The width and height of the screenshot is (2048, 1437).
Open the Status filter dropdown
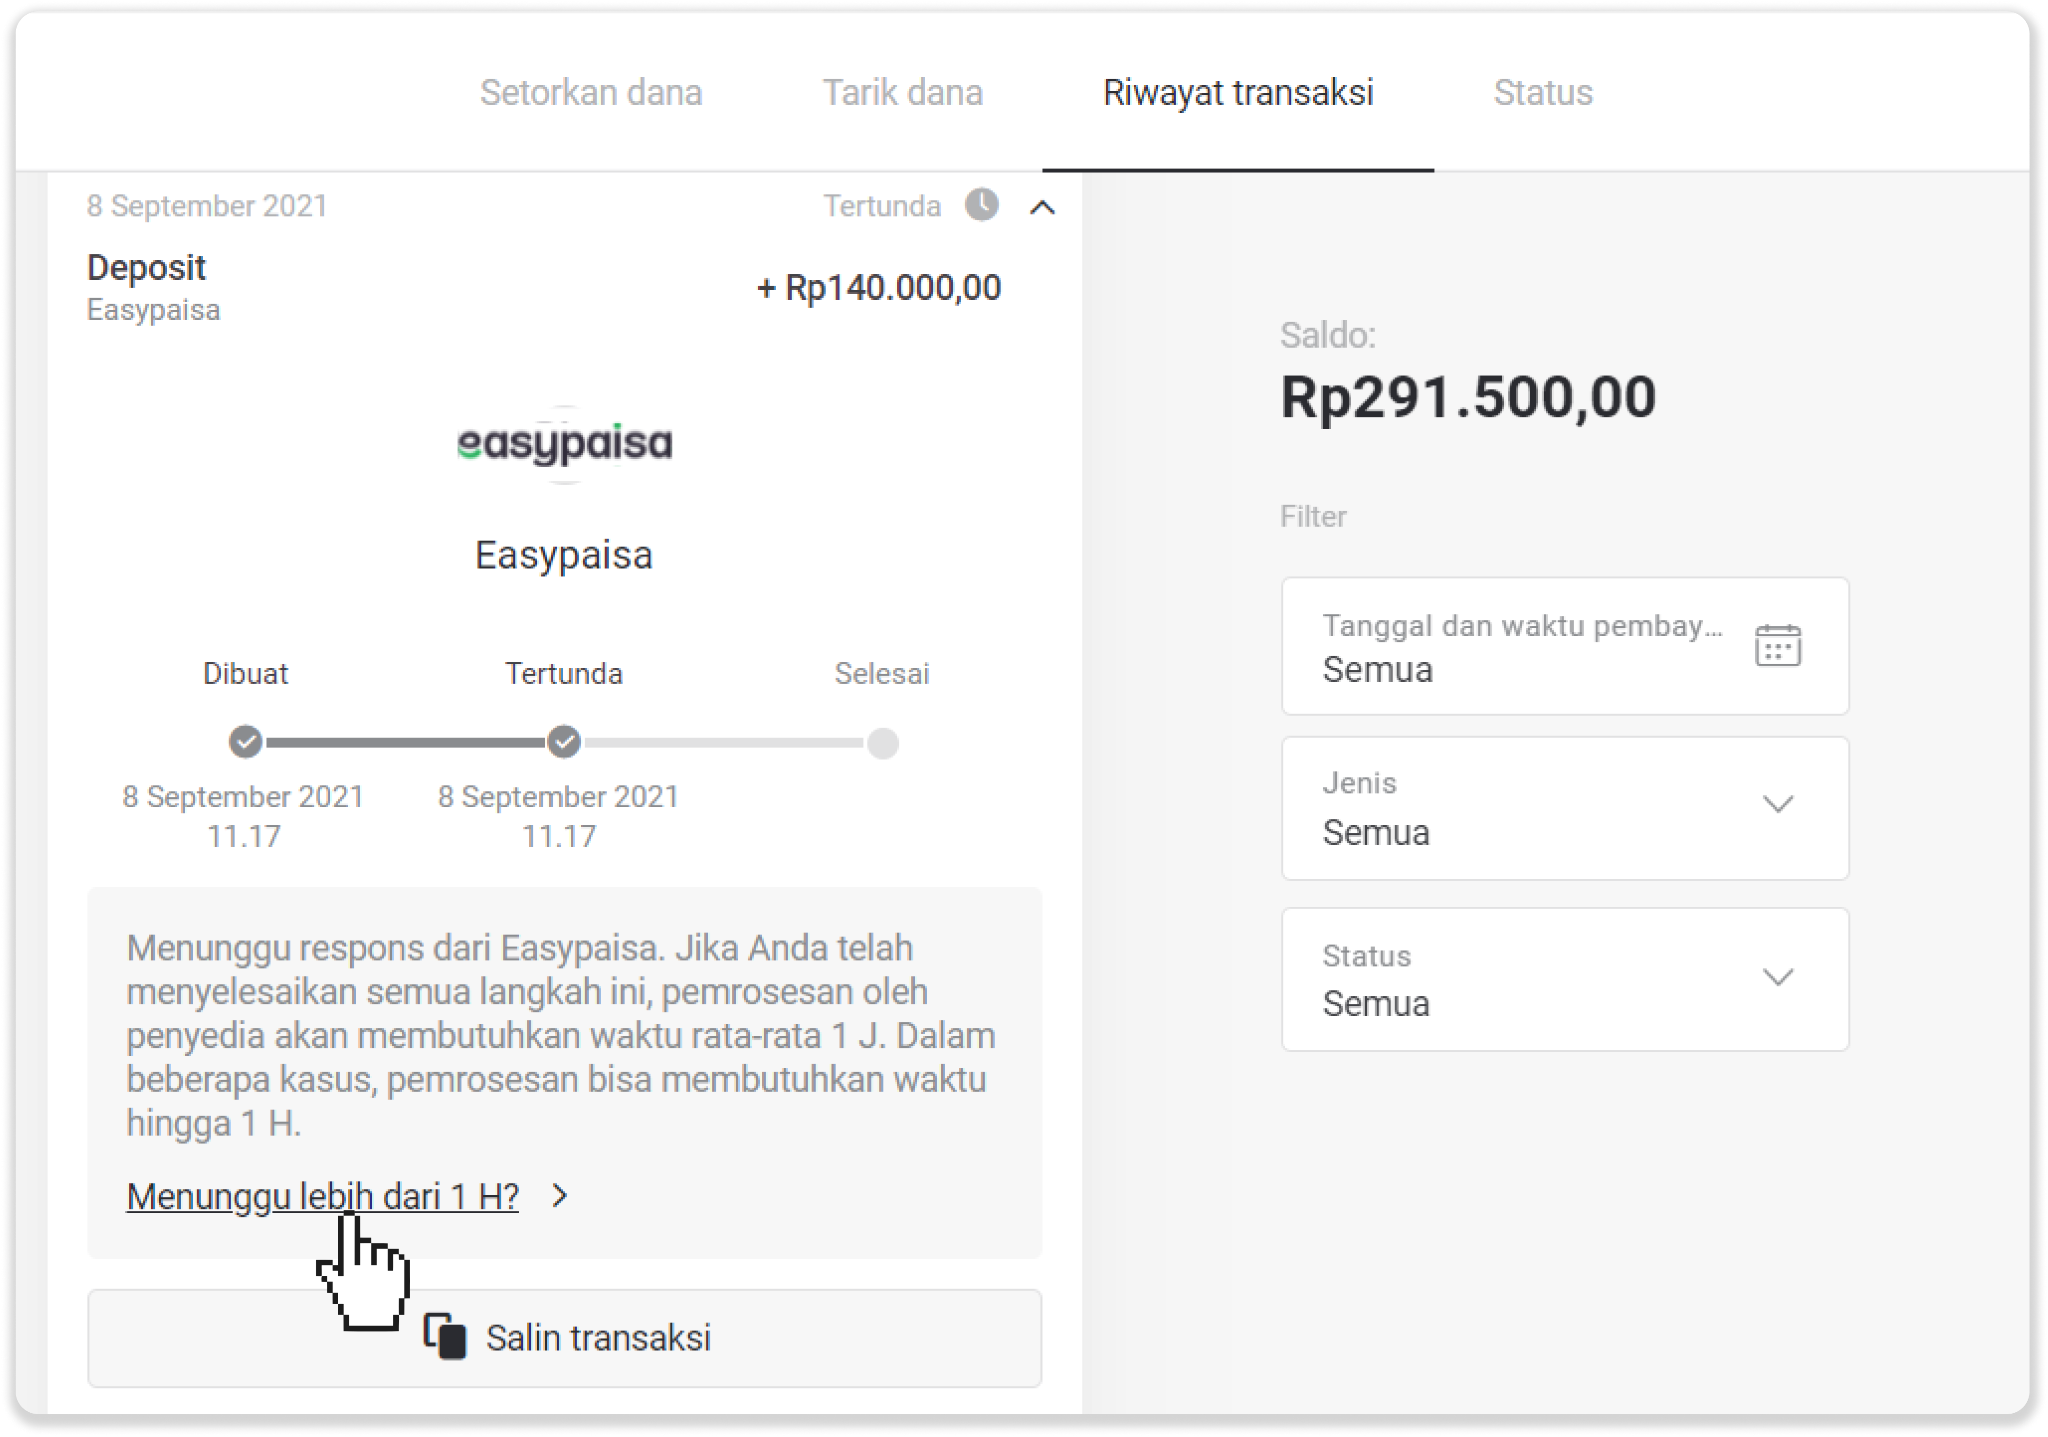[1565, 979]
